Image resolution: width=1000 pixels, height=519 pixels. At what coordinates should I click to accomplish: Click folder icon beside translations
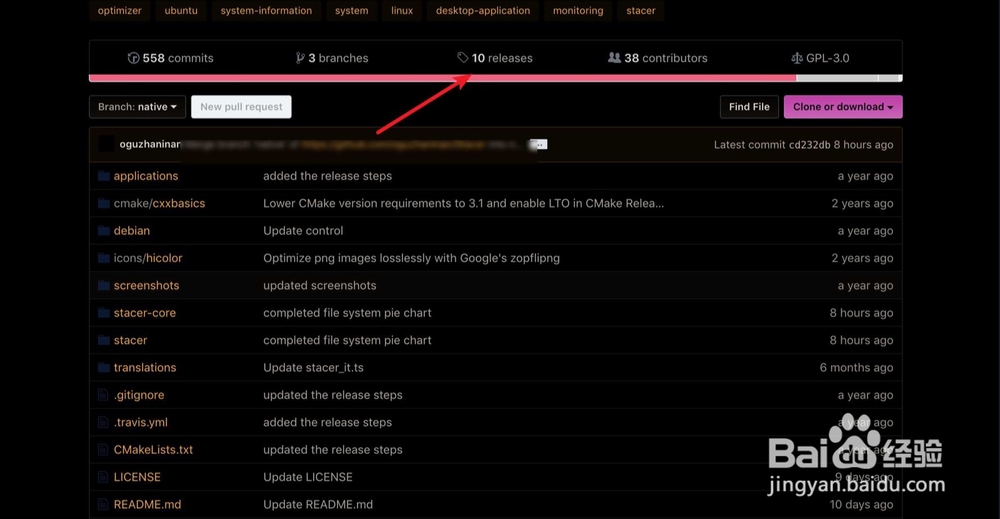103,368
